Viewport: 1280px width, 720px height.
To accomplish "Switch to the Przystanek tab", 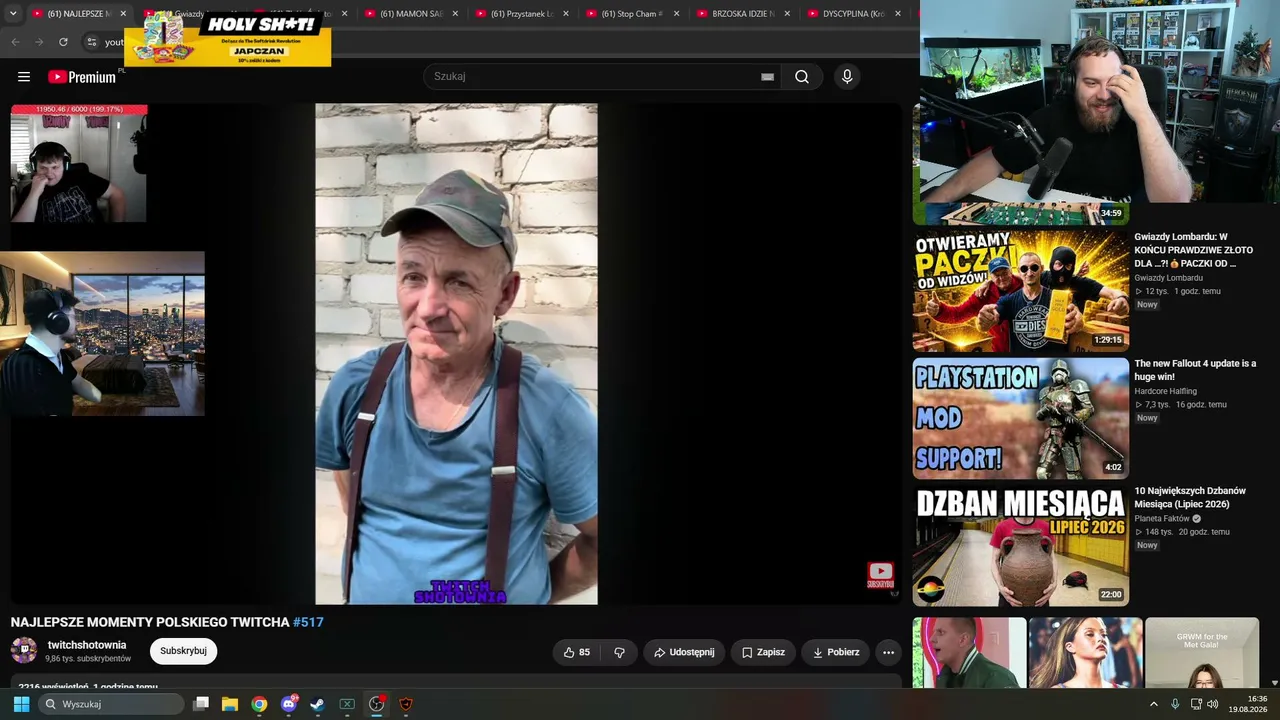I will 522,14.
